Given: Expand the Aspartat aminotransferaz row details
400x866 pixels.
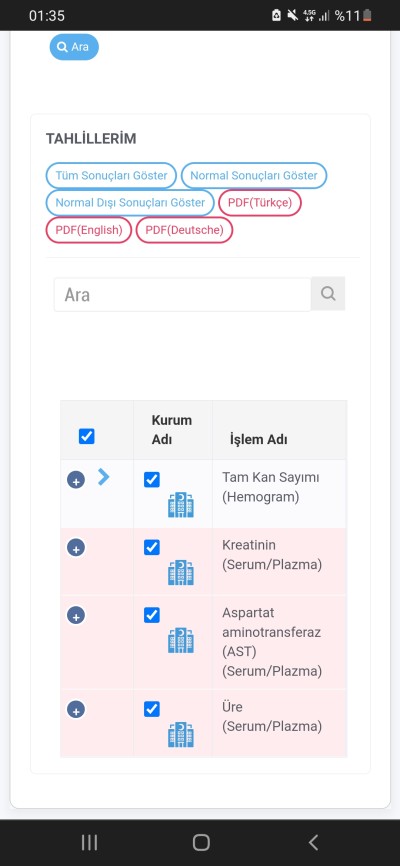Looking at the screenshot, I should [x=76, y=615].
